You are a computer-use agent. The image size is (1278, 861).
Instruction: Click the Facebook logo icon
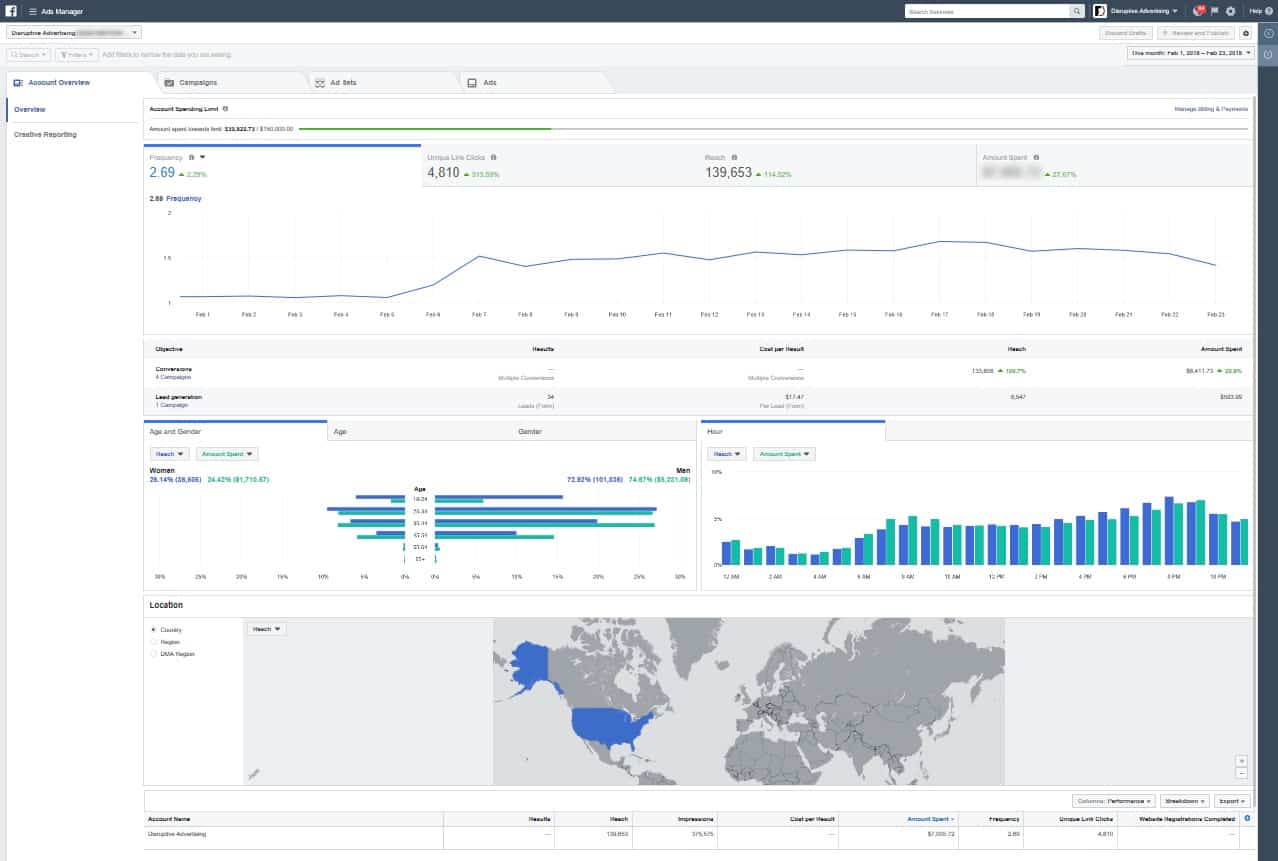pos(12,11)
